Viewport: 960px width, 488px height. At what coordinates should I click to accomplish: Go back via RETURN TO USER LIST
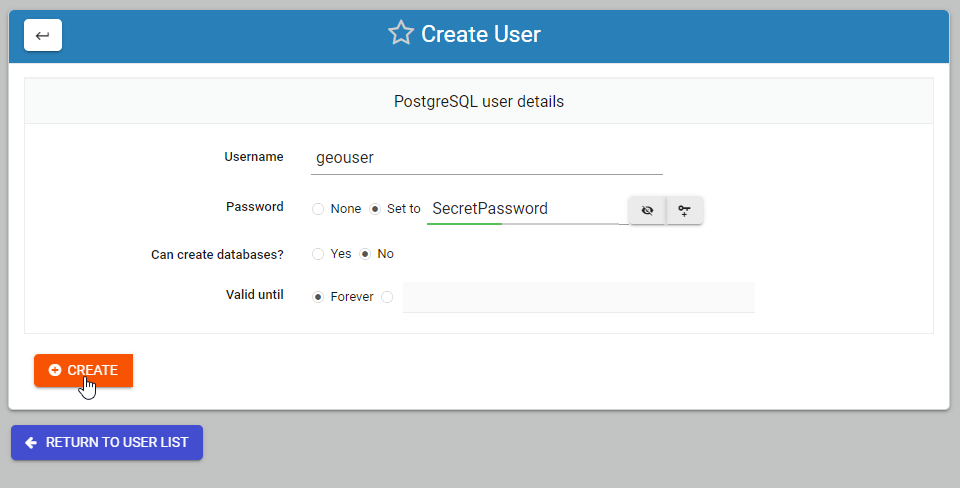point(107,442)
